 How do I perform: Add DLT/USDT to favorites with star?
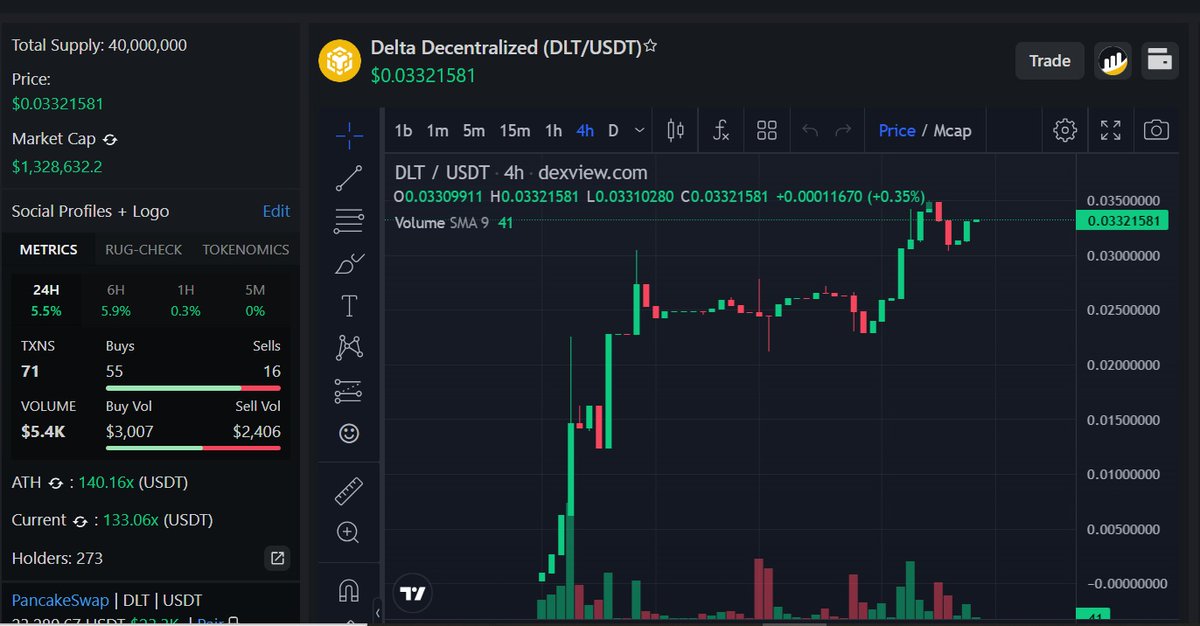point(650,46)
